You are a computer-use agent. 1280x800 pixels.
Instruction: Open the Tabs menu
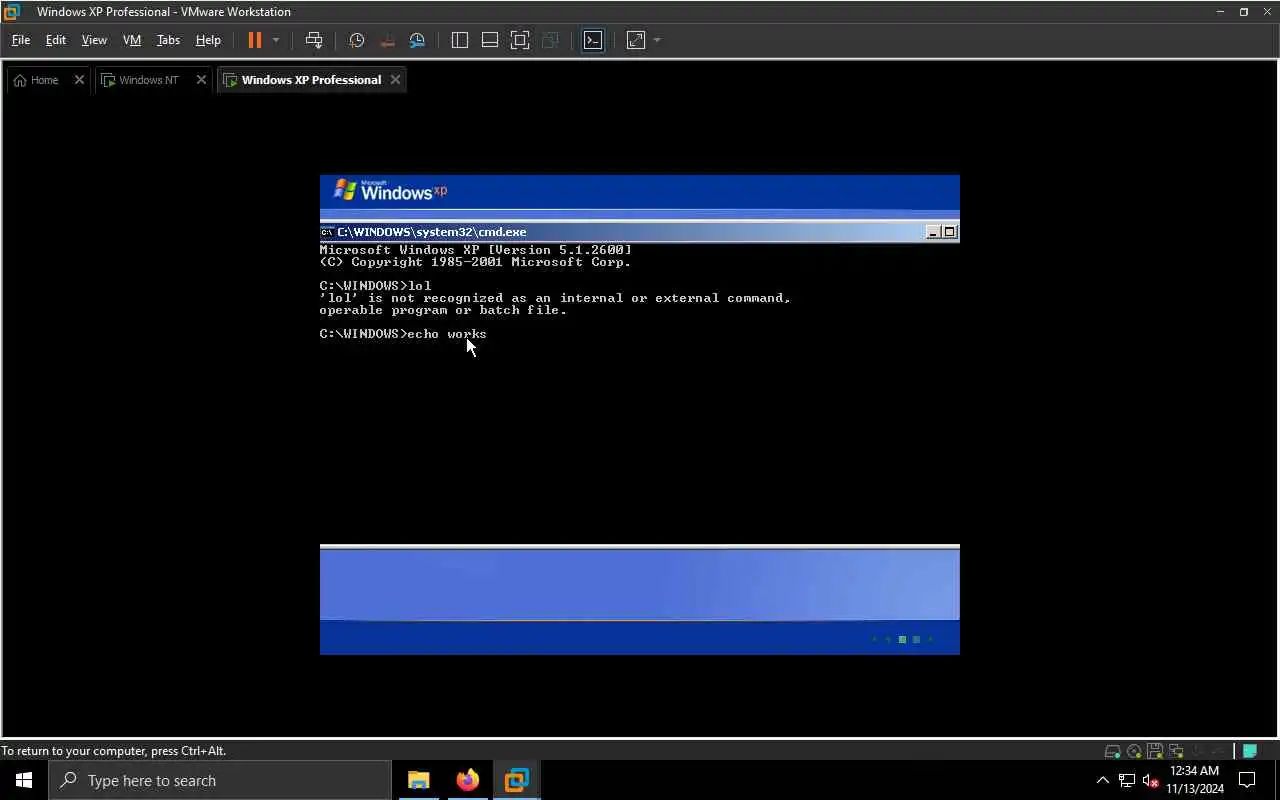point(168,40)
